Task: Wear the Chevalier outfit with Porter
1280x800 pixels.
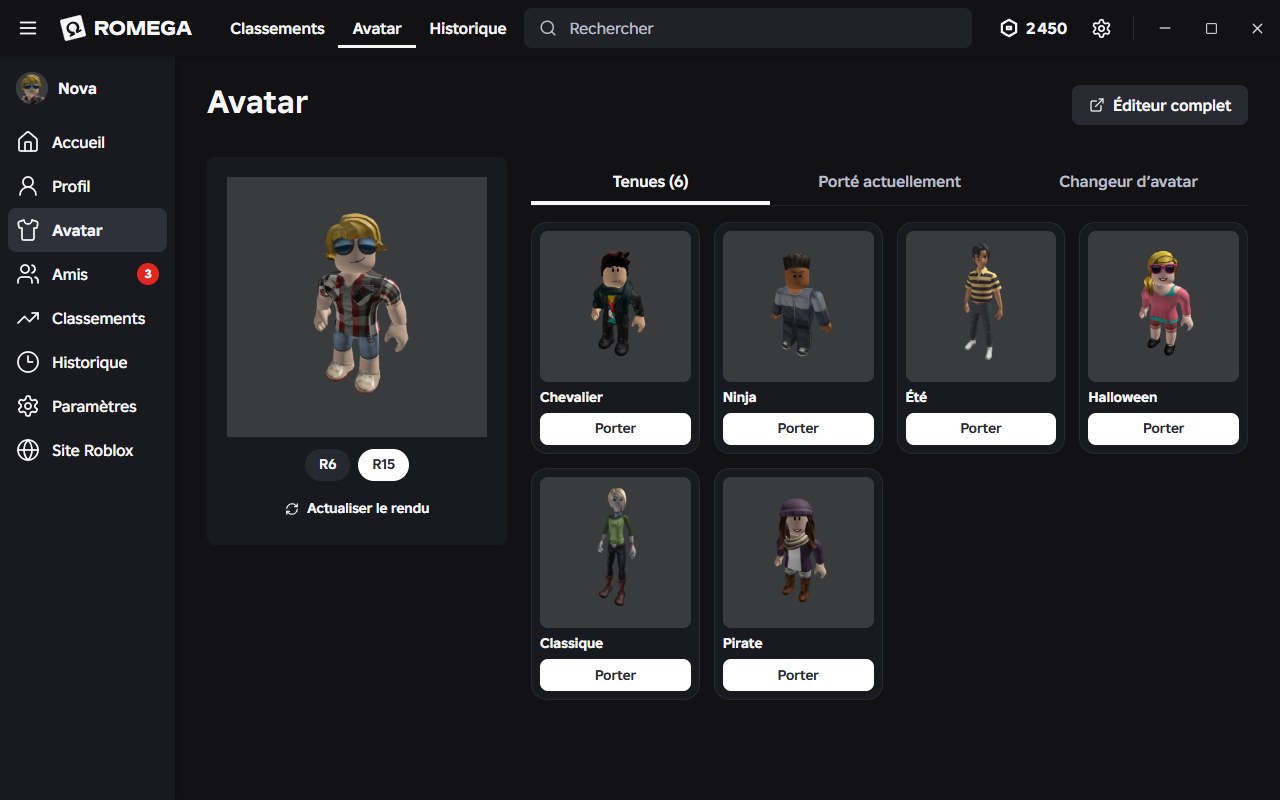Action: point(615,429)
